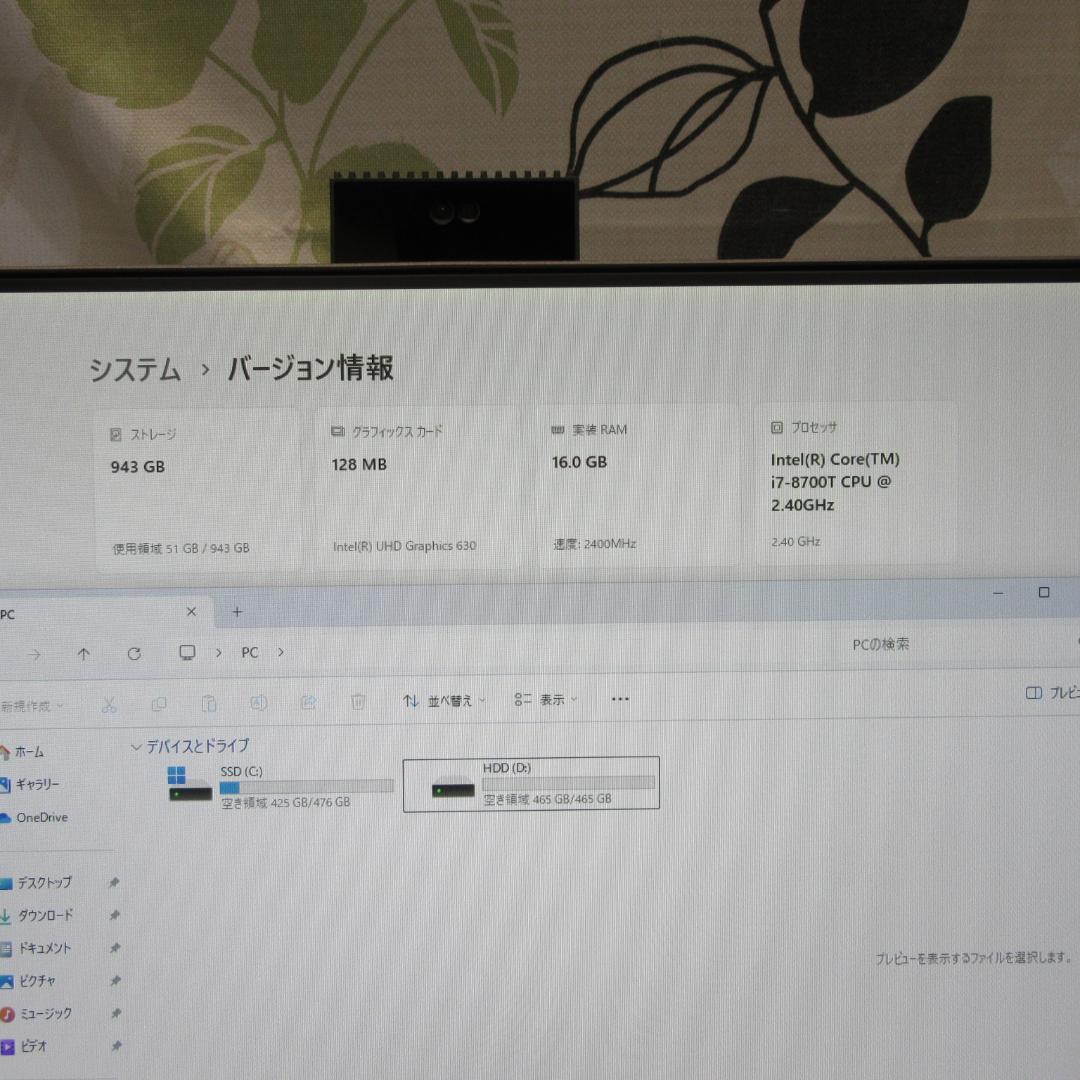Open the HDD (D:) drive
1080x1080 pixels.
coord(530,784)
